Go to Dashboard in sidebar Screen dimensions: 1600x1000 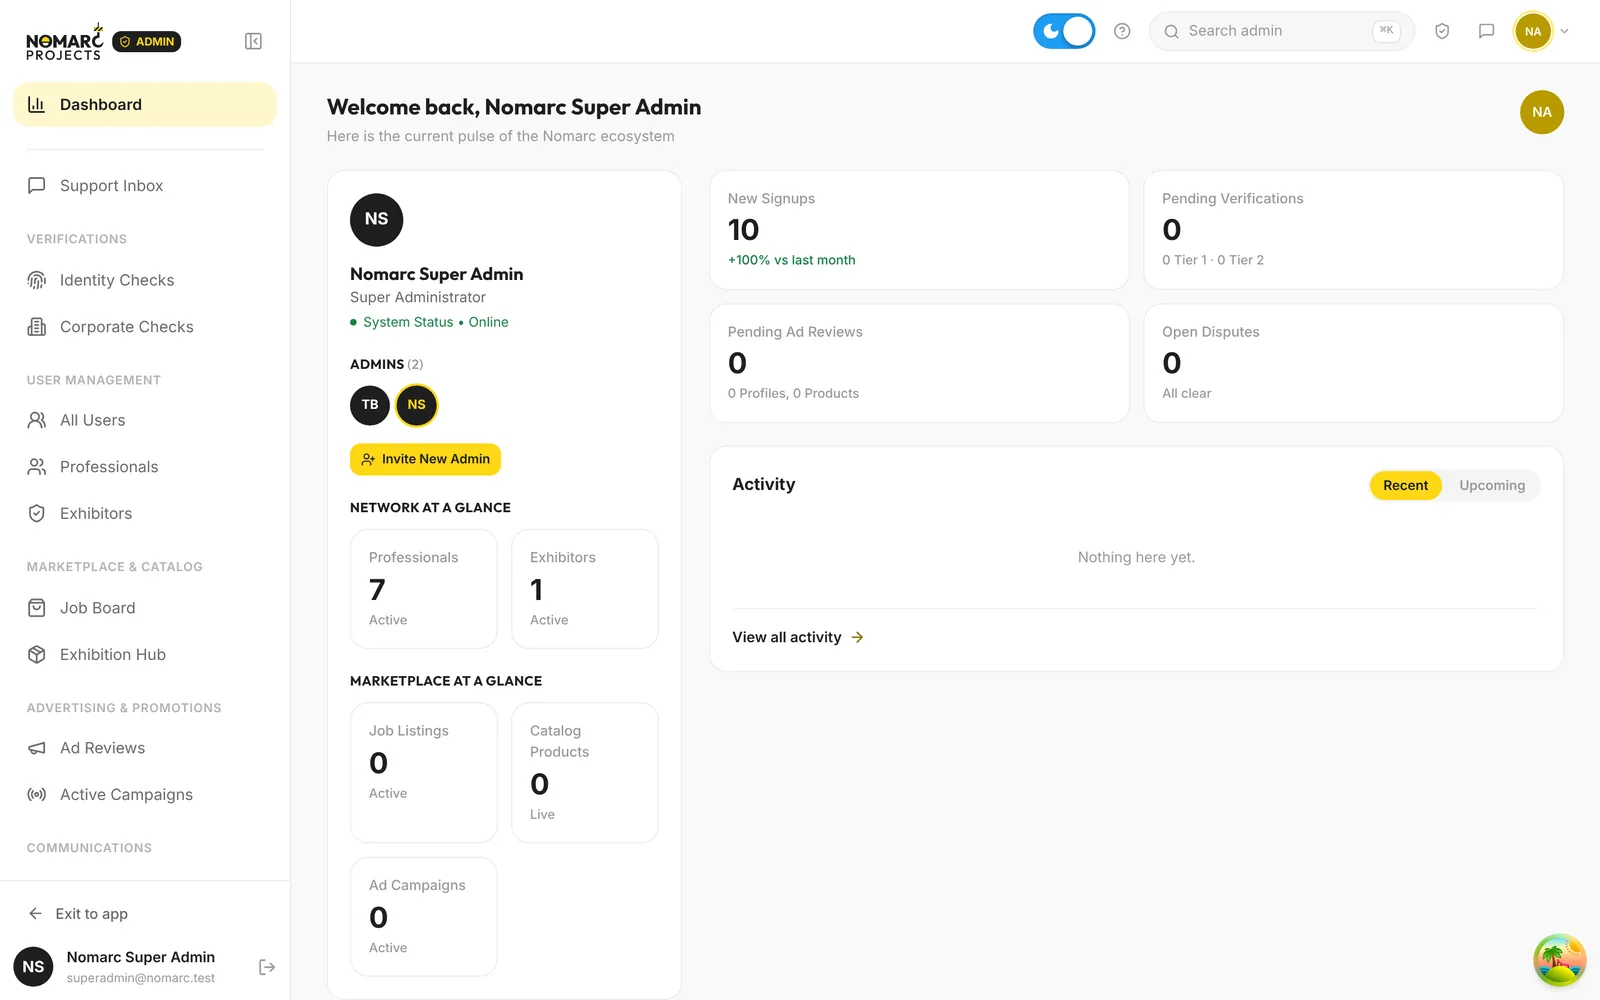145,105
